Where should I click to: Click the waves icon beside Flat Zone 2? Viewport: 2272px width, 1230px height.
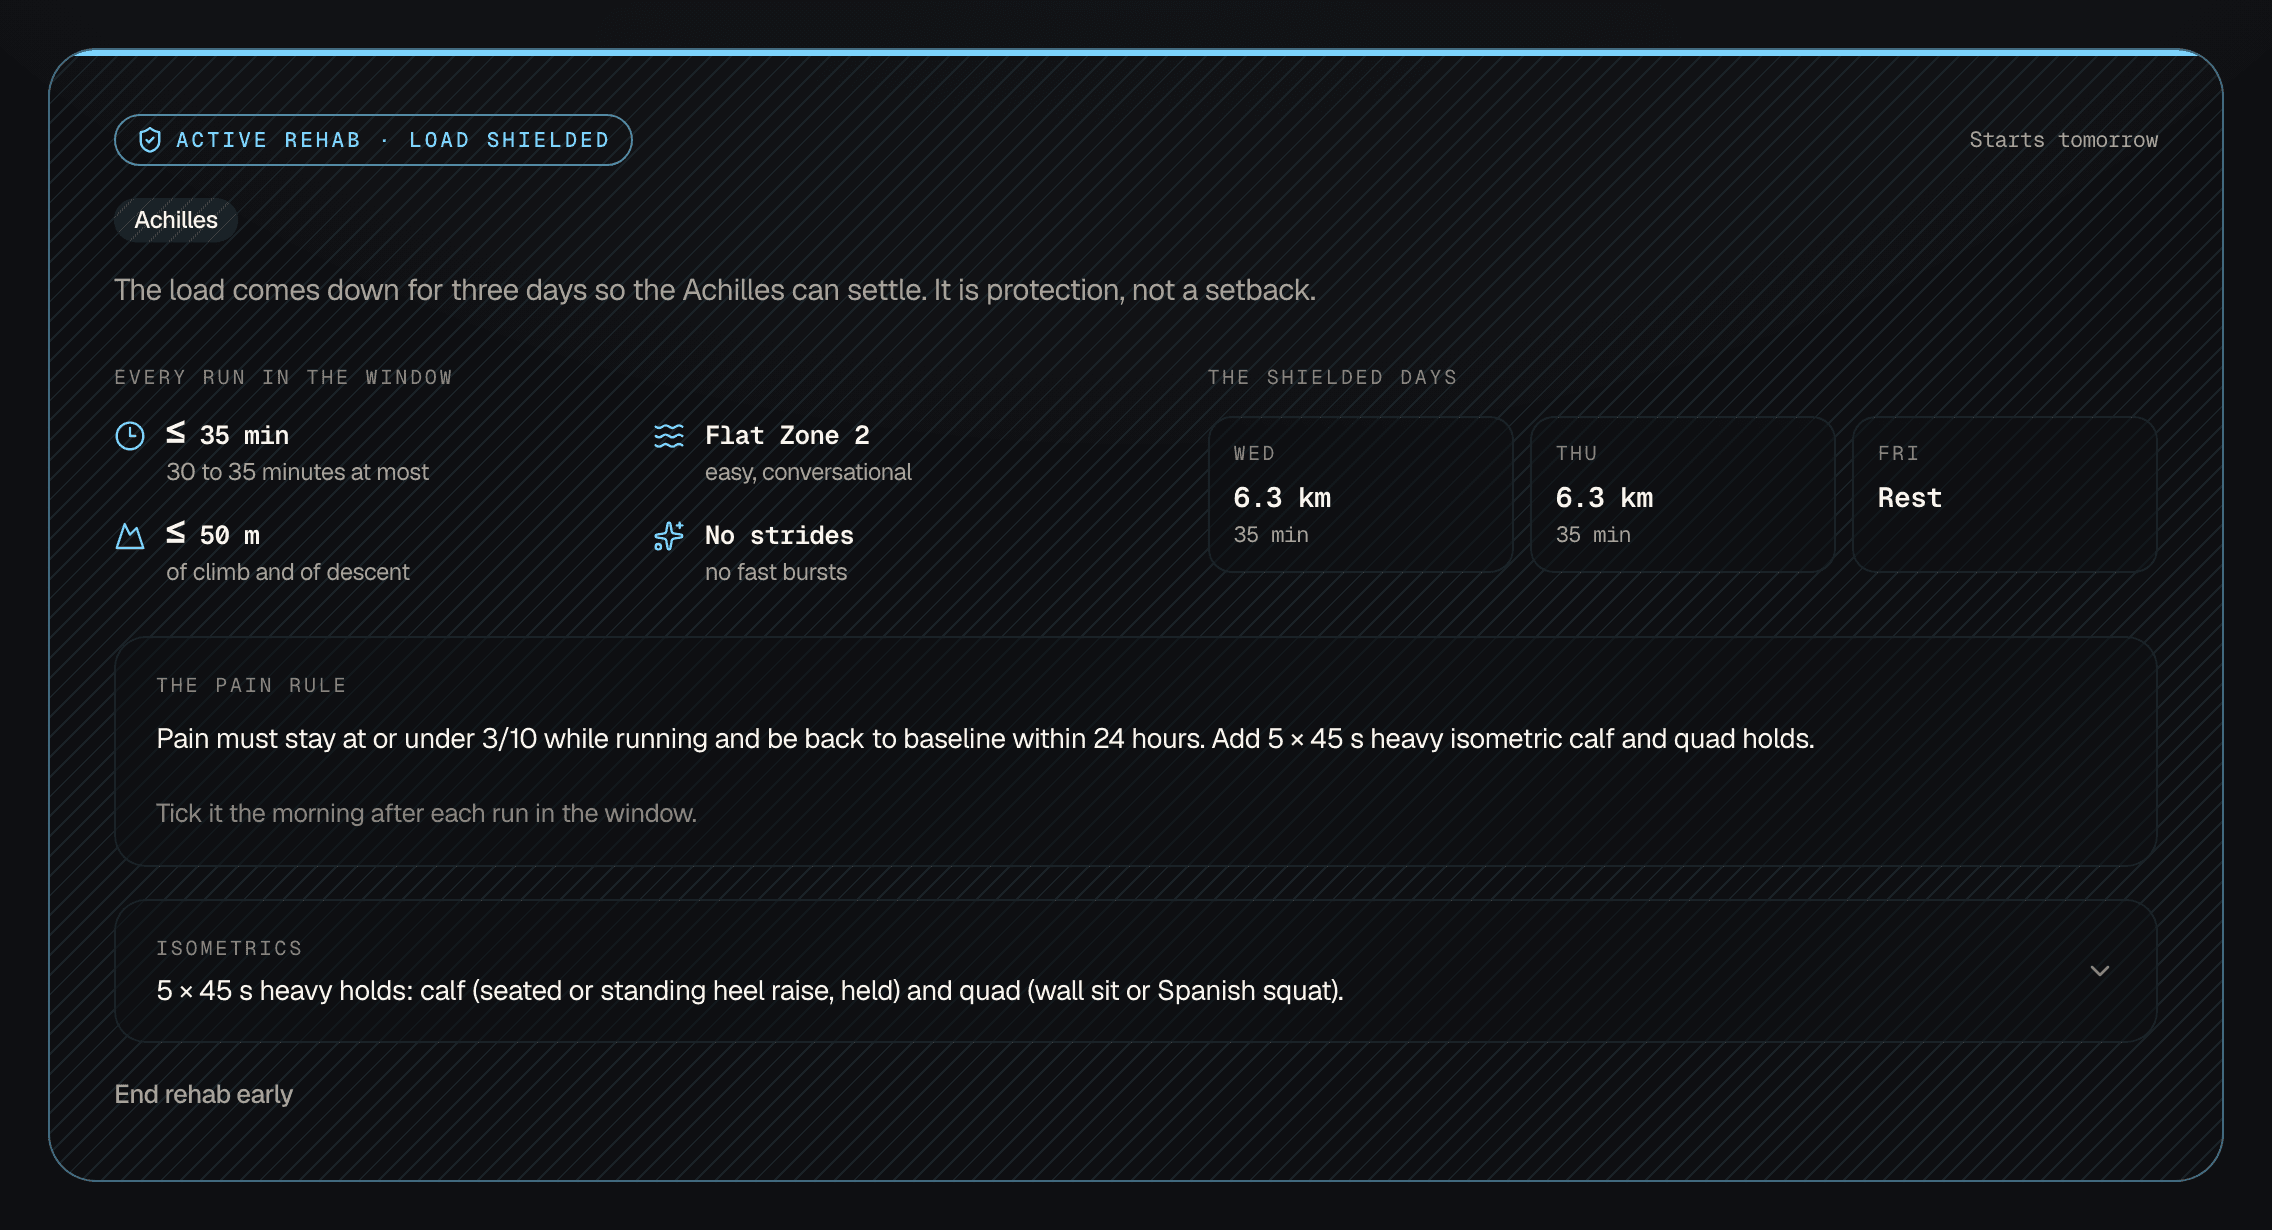click(x=669, y=436)
